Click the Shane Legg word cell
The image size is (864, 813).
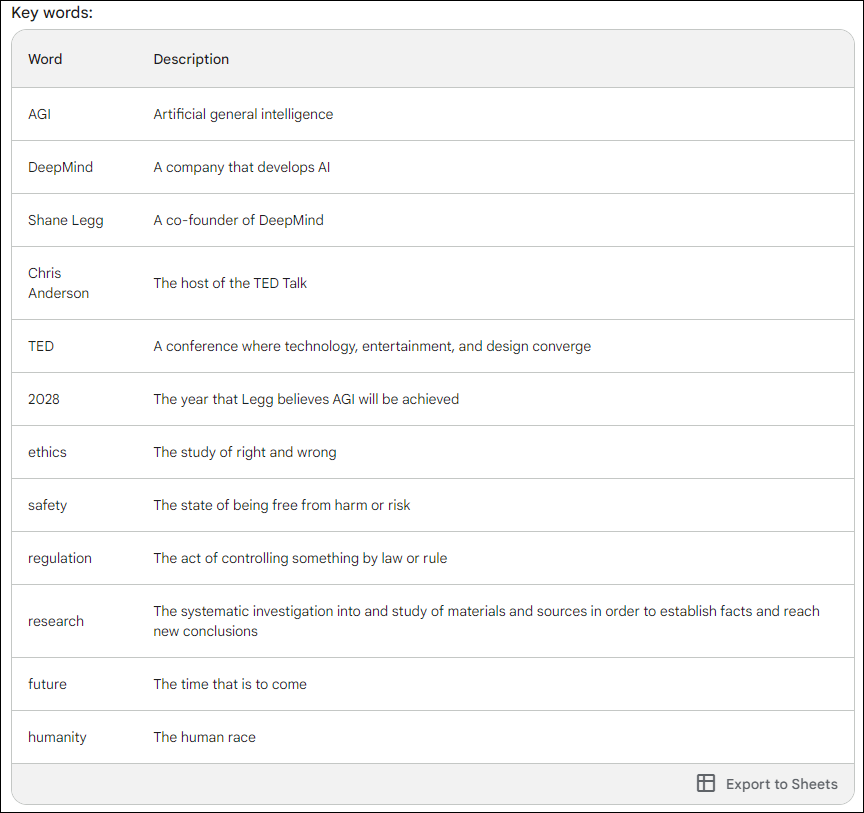point(66,220)
